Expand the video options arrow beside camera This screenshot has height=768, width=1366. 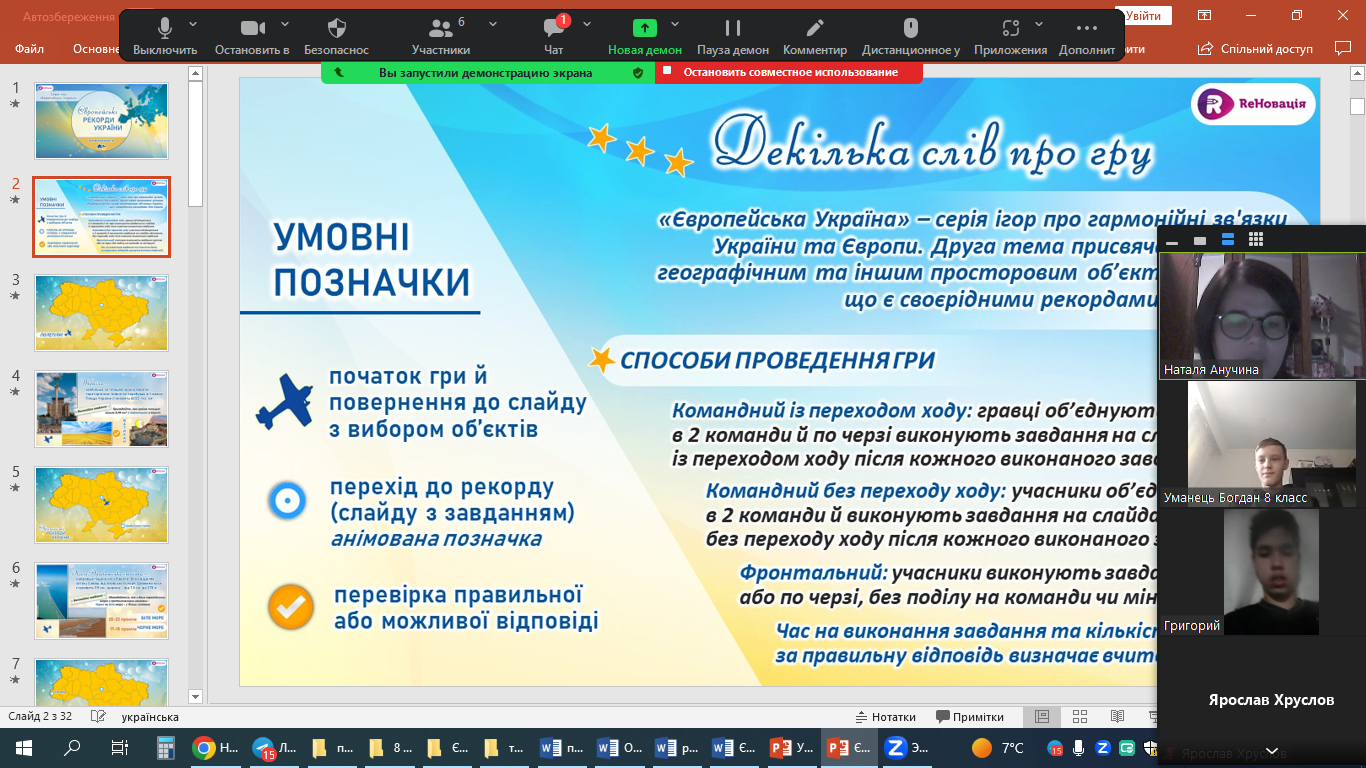tap(285, 24)
